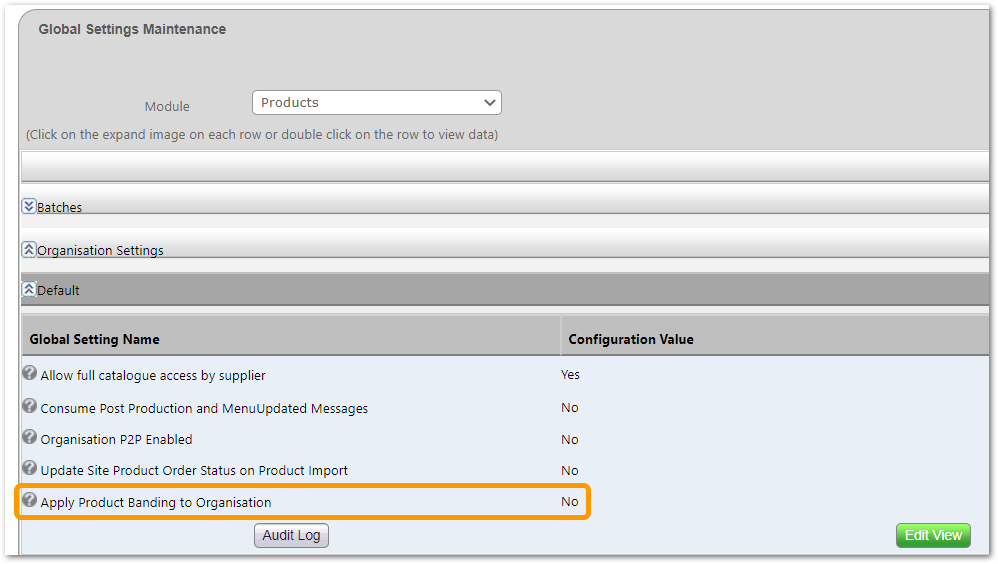Click help icon for Apply Product Banding

point(29,500)
